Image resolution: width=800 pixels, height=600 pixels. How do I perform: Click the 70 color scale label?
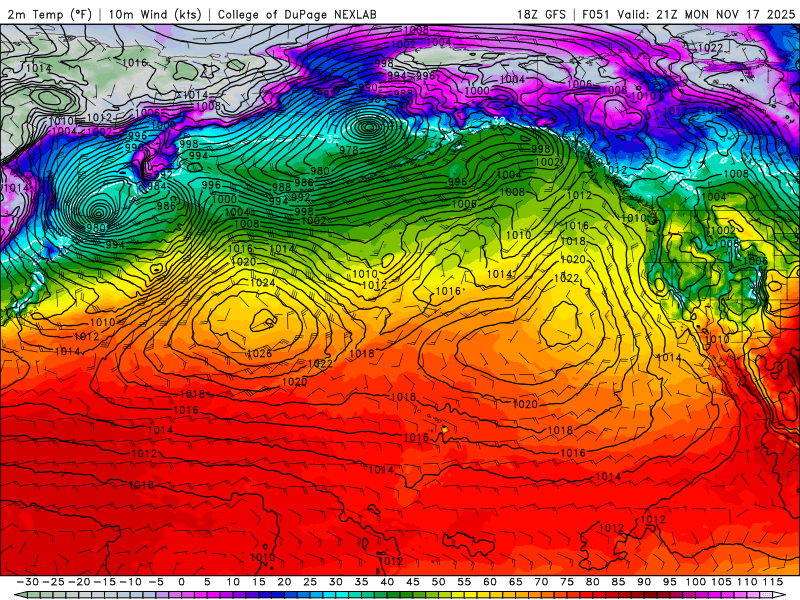click(541, 582)
